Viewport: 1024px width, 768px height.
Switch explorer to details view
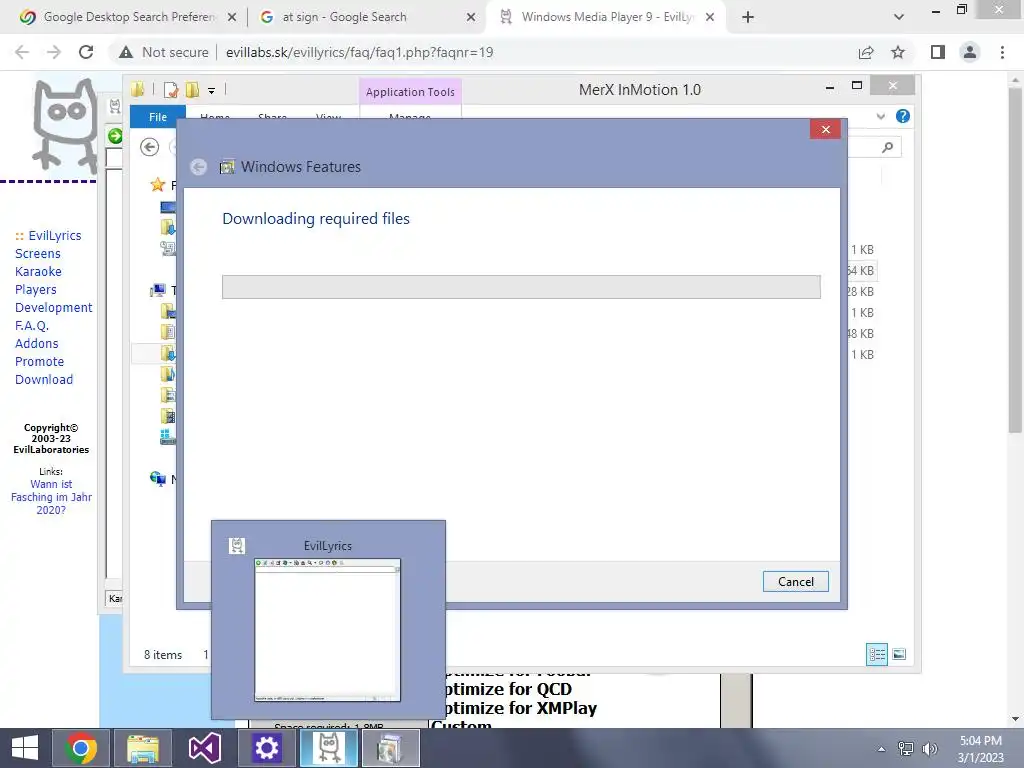(x=876, y=654)
